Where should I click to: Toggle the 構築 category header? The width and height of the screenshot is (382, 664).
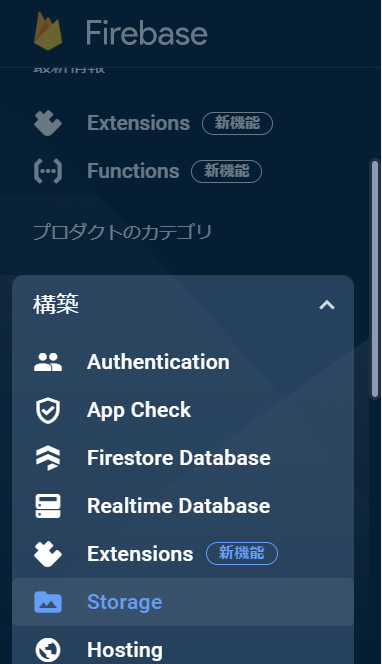(183, 305)
